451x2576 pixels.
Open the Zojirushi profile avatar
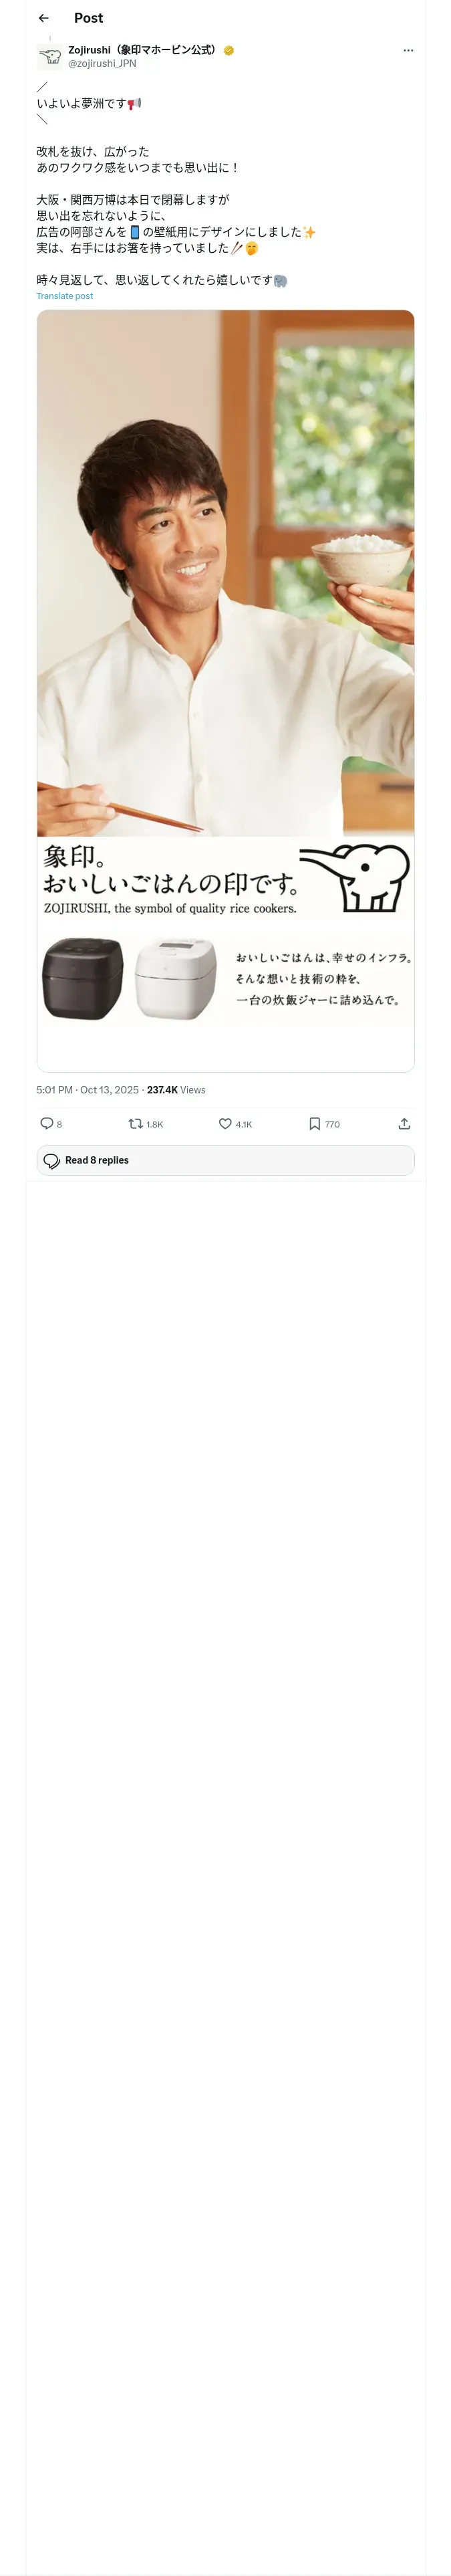[x=50, y=56]
